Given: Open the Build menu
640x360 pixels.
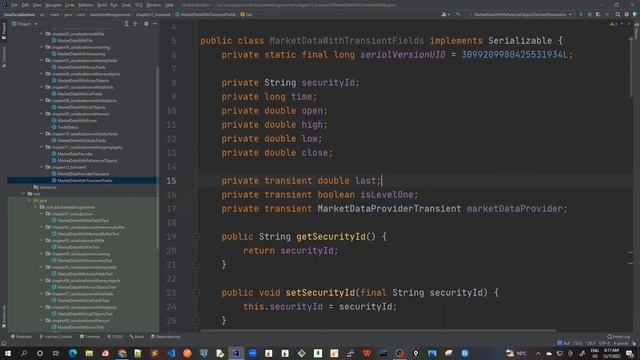Looking at the screenshot, I should [102, 5].
